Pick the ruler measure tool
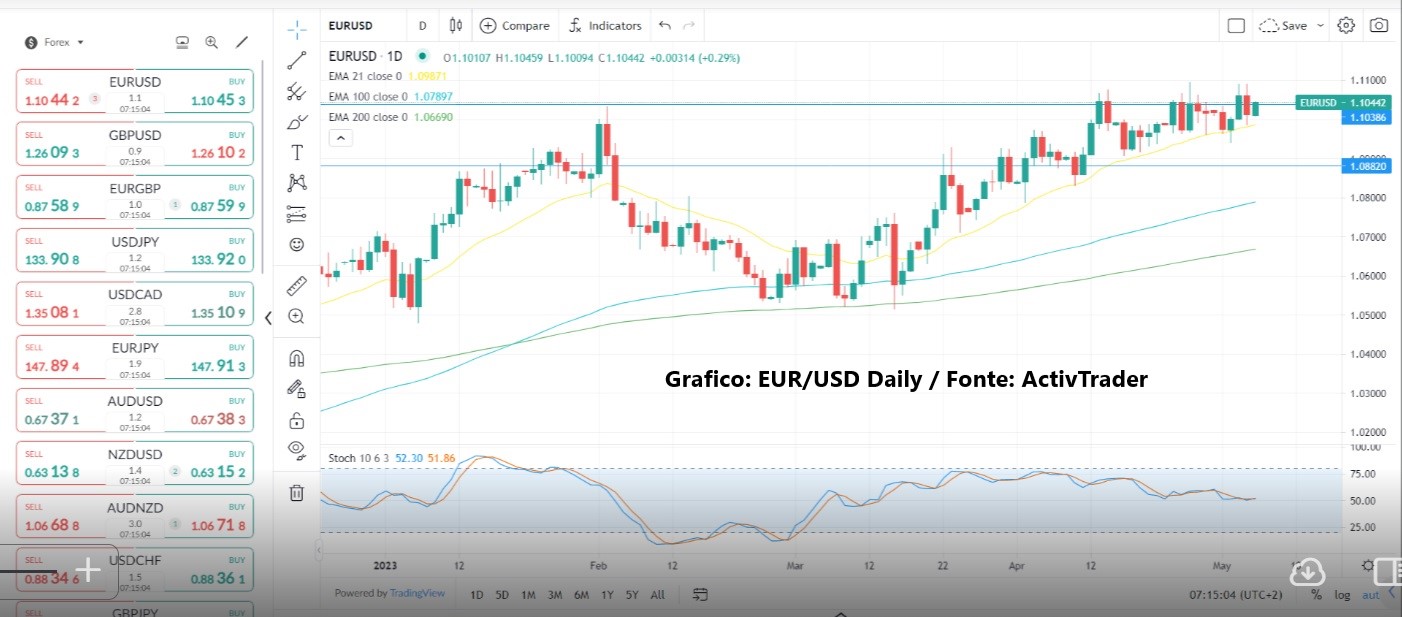 coord(296,286)
